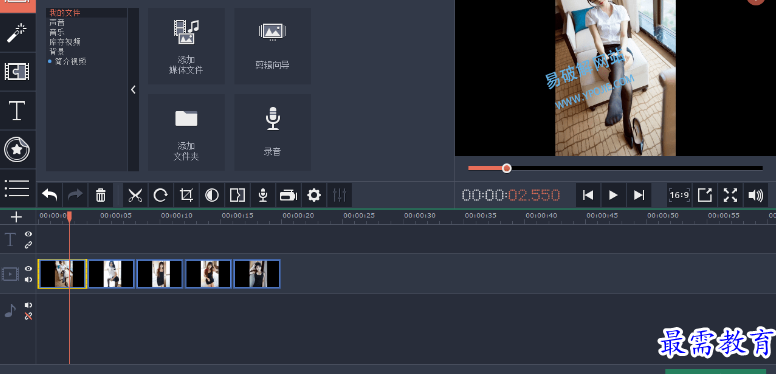The width and height of the screenshot is (782, 374).
Task: Click the preview video image
Action: point(615,78)
